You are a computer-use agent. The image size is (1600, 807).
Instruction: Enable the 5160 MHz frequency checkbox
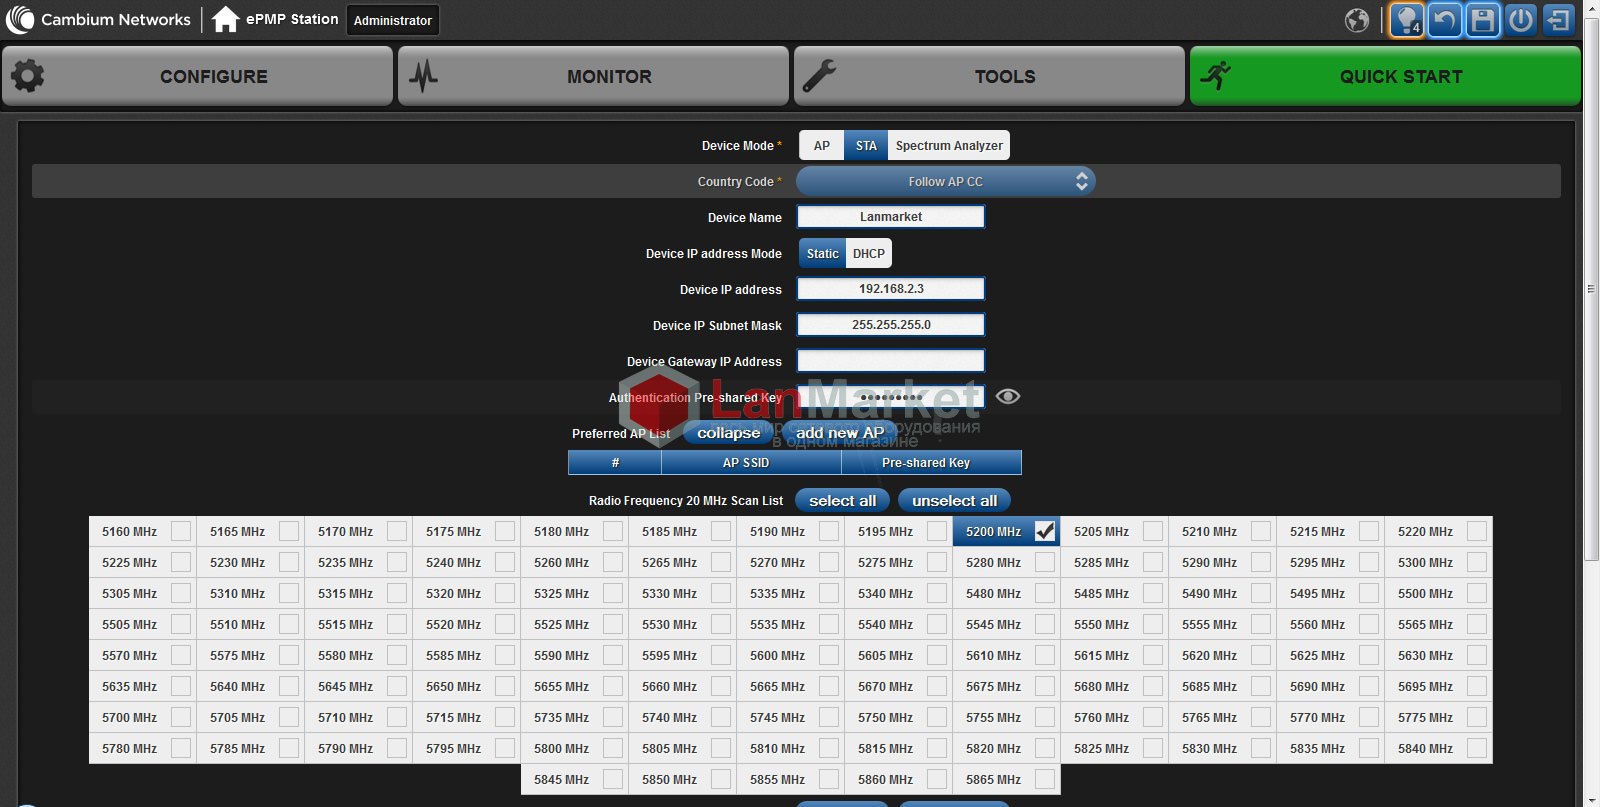tap(181, 532)
